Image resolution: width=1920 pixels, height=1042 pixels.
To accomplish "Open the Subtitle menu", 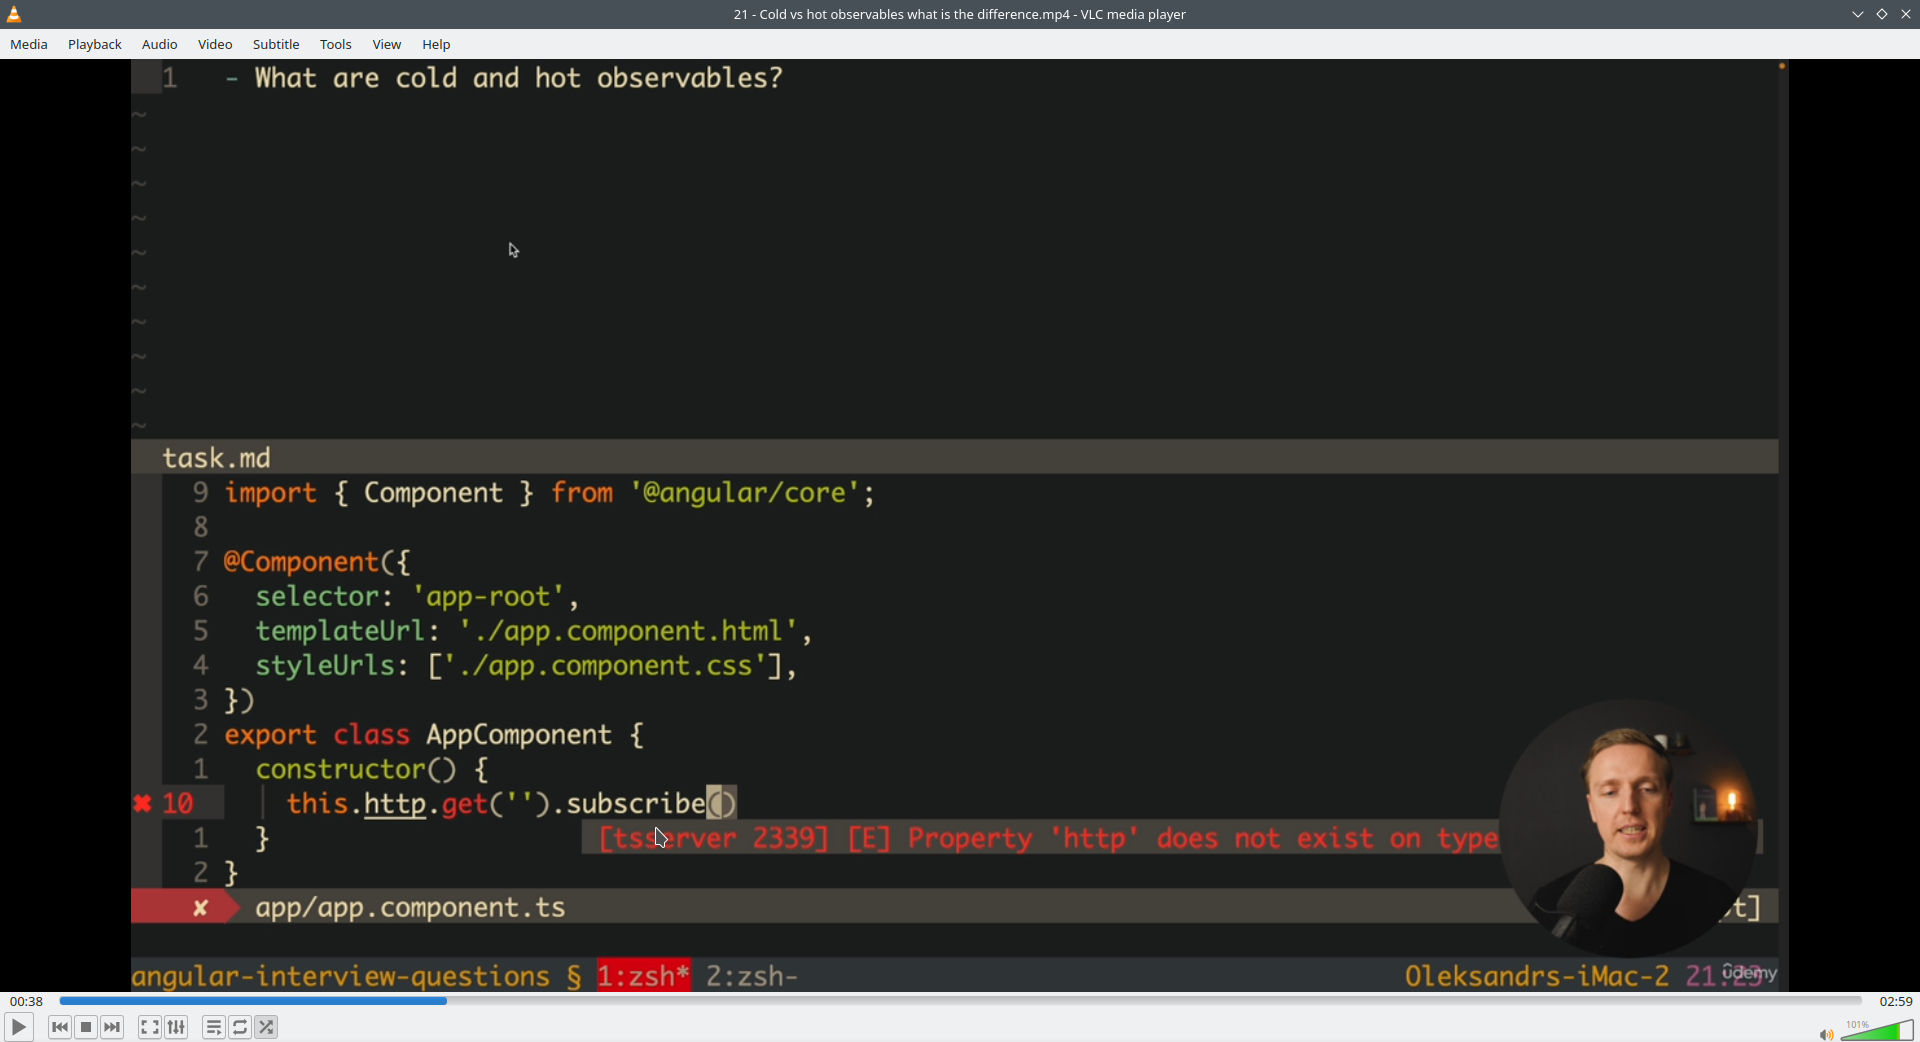I will [x=276, y=44].
